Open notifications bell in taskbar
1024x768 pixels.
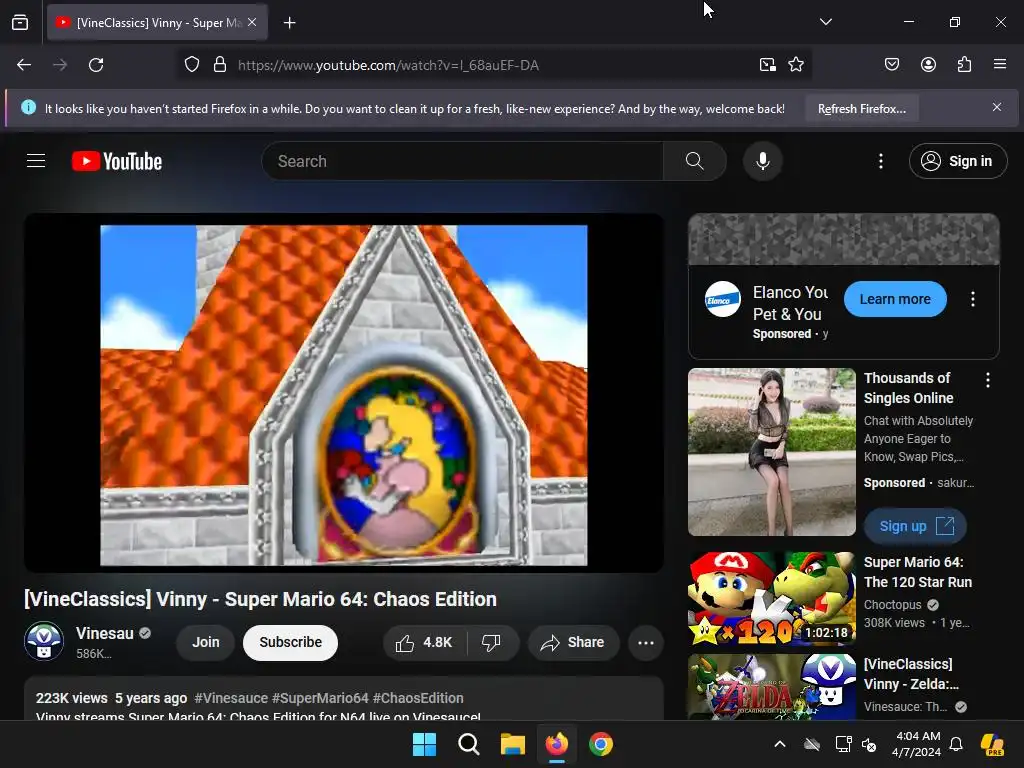click(955, 744)
